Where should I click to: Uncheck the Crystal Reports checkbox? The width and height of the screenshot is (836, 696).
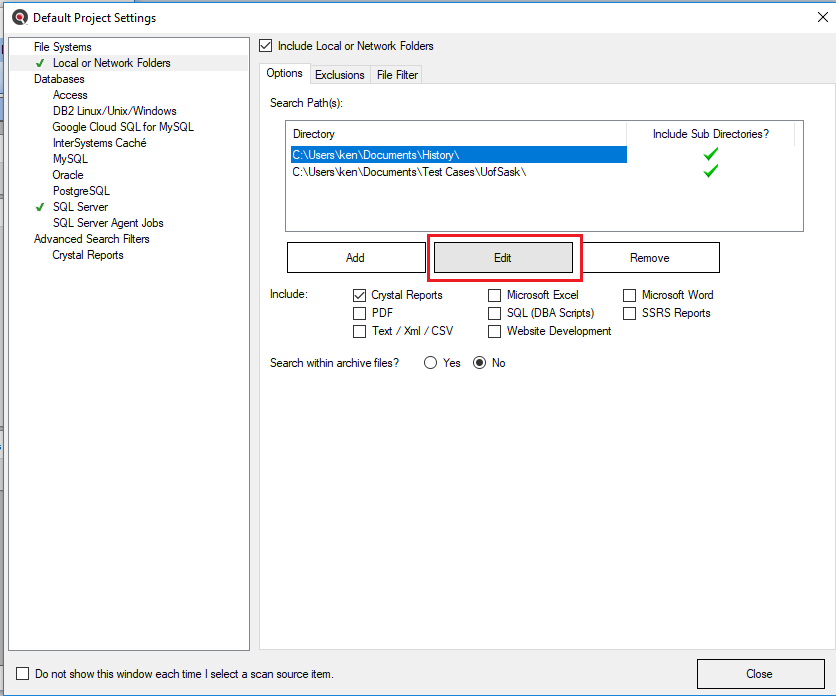pos(360,296)
